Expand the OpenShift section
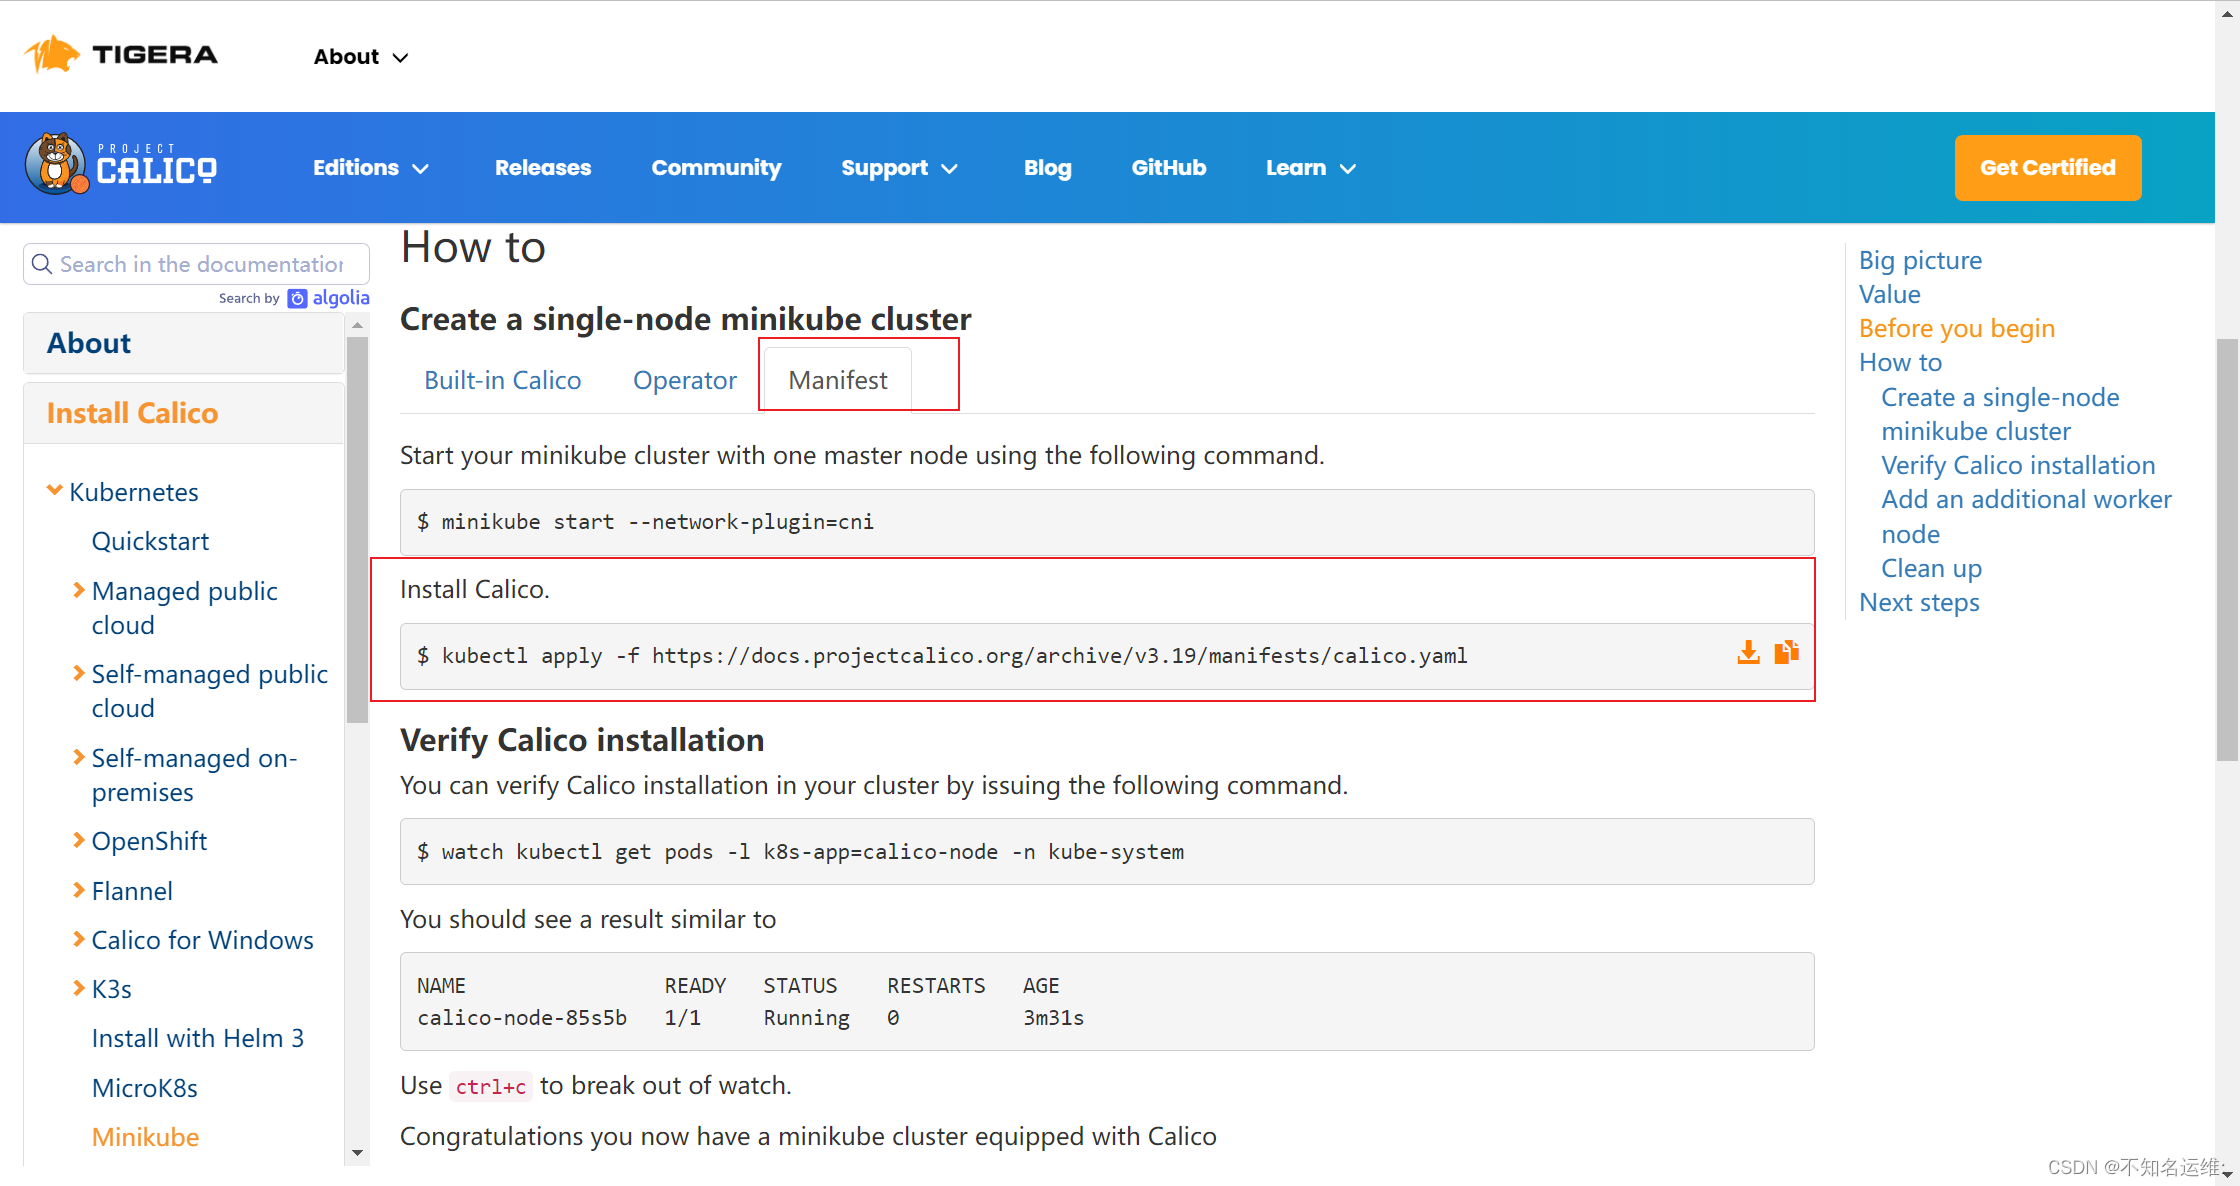The height and width of the screenshot is (1186, 2240). [79, 840]
